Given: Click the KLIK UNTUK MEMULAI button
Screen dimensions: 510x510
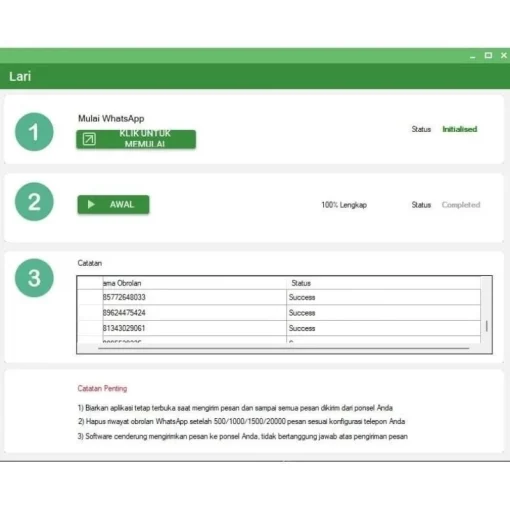Looking at the screenshot, I should [136, 139].
